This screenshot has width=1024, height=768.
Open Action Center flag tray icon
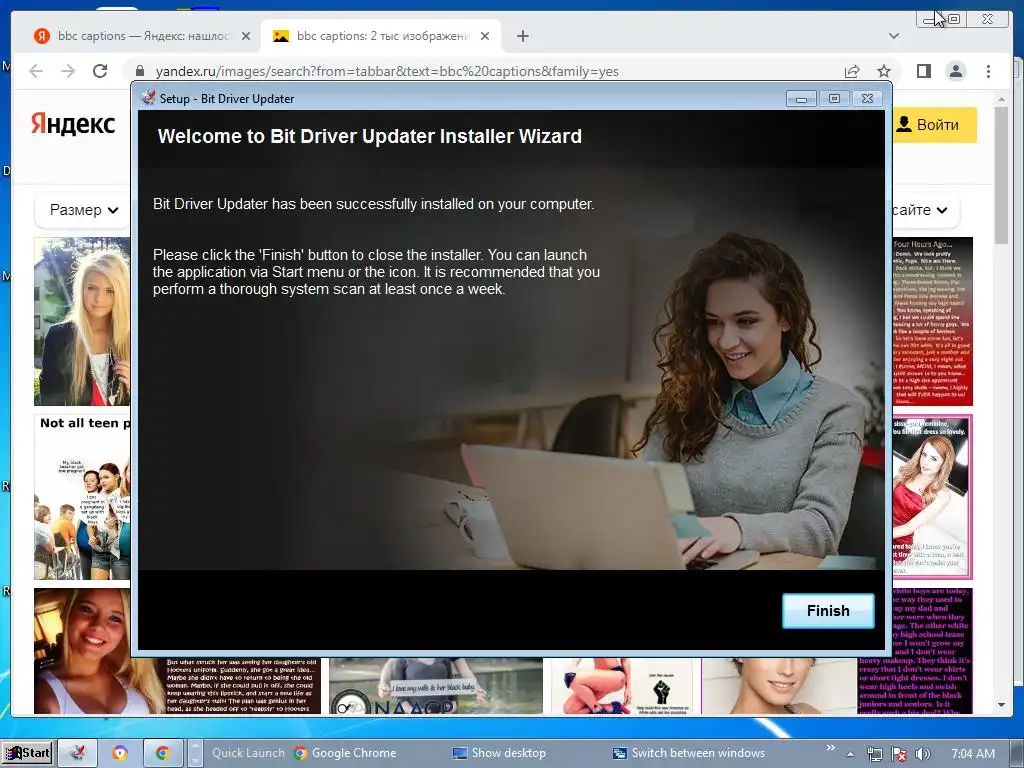point(899,754)
